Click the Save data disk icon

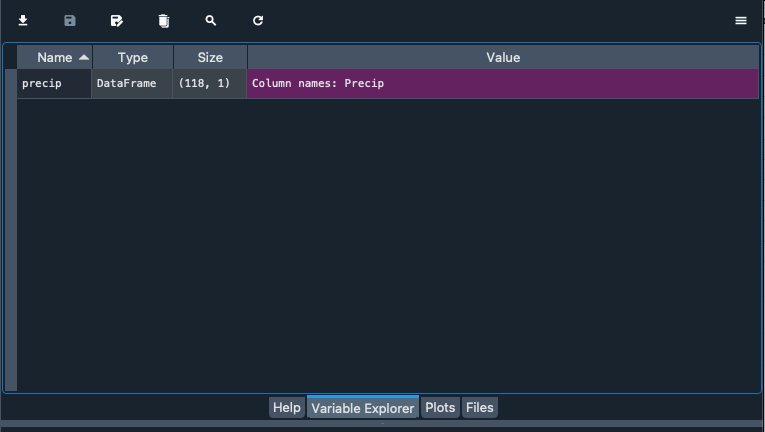[x=70, y=20]
